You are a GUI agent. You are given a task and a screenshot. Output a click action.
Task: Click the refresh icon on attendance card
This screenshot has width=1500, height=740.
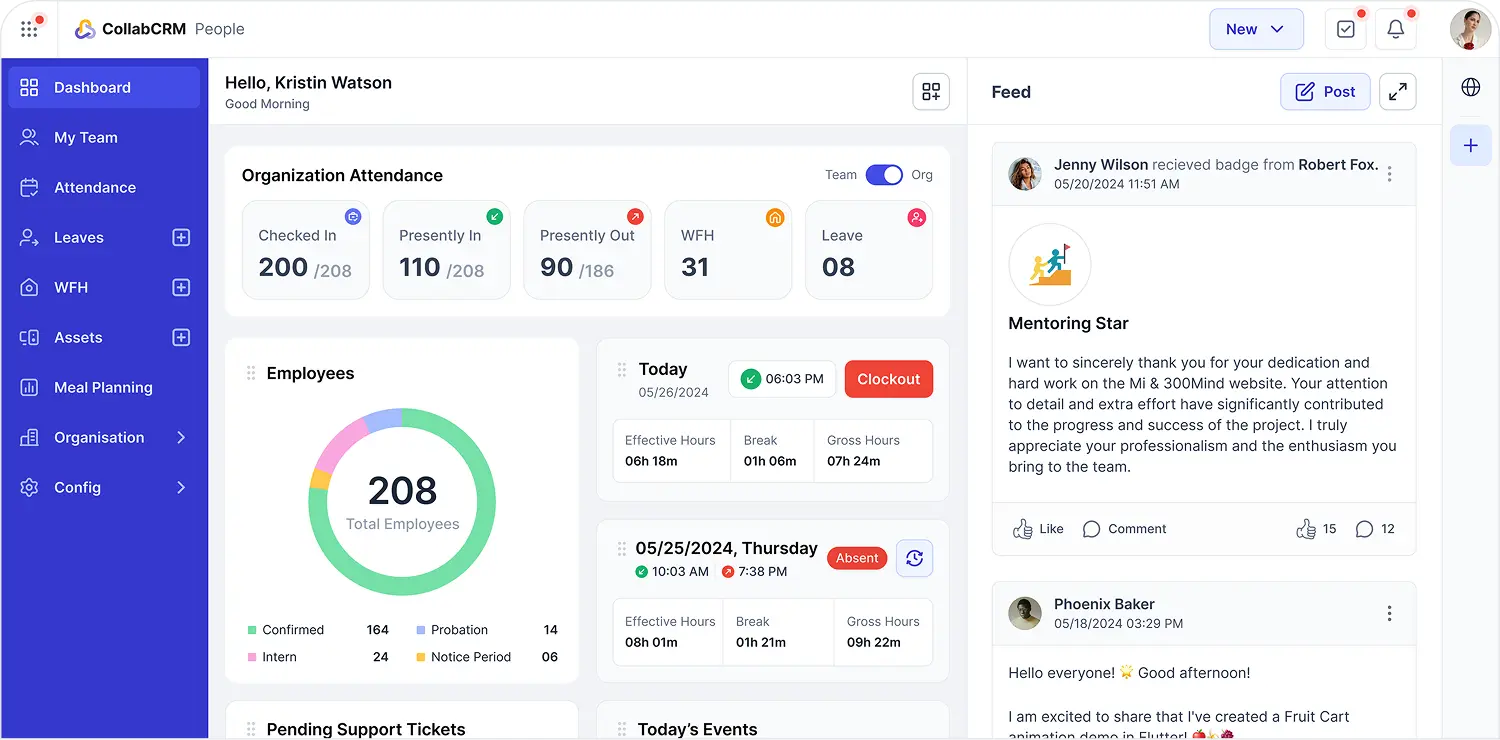(x=914, y=558)
